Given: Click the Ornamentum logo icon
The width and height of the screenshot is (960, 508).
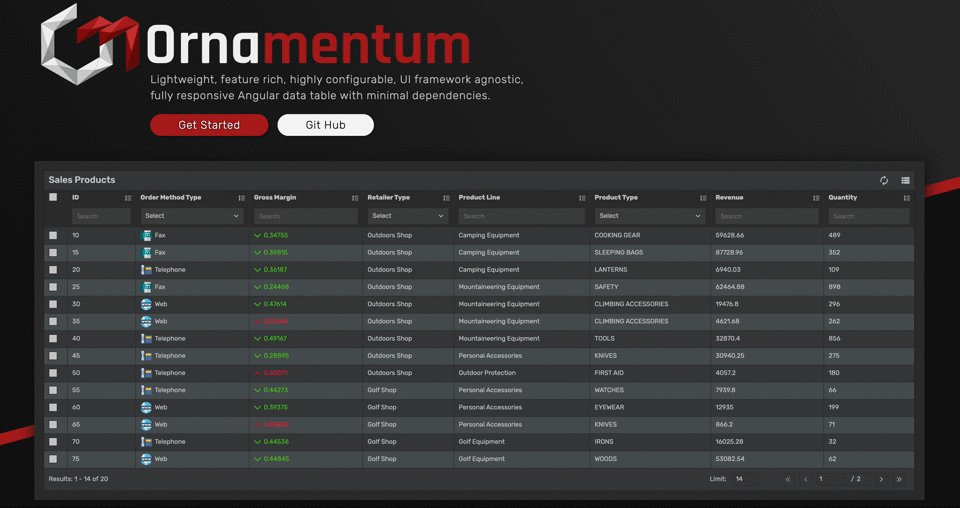Looking at the screenshot, I should [x=90, y=44].
